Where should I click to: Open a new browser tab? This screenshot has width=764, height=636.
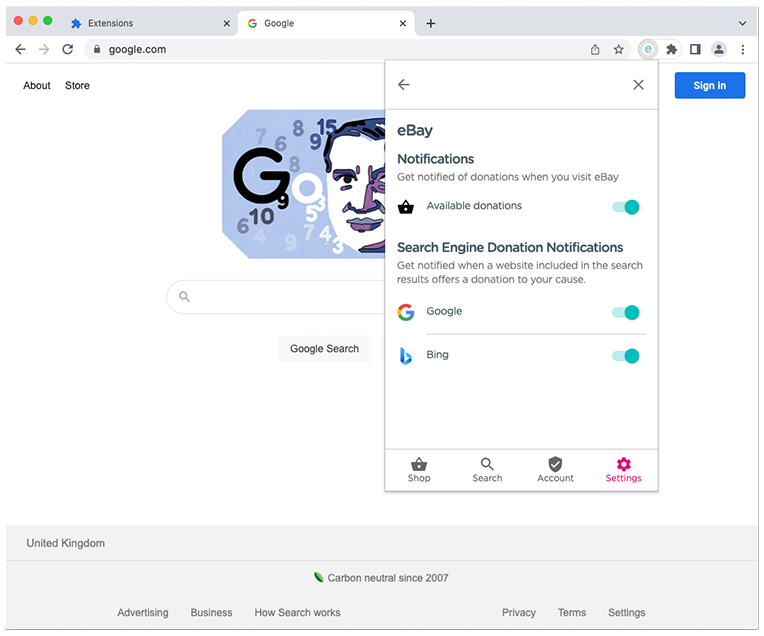click(x=431, y=23)
